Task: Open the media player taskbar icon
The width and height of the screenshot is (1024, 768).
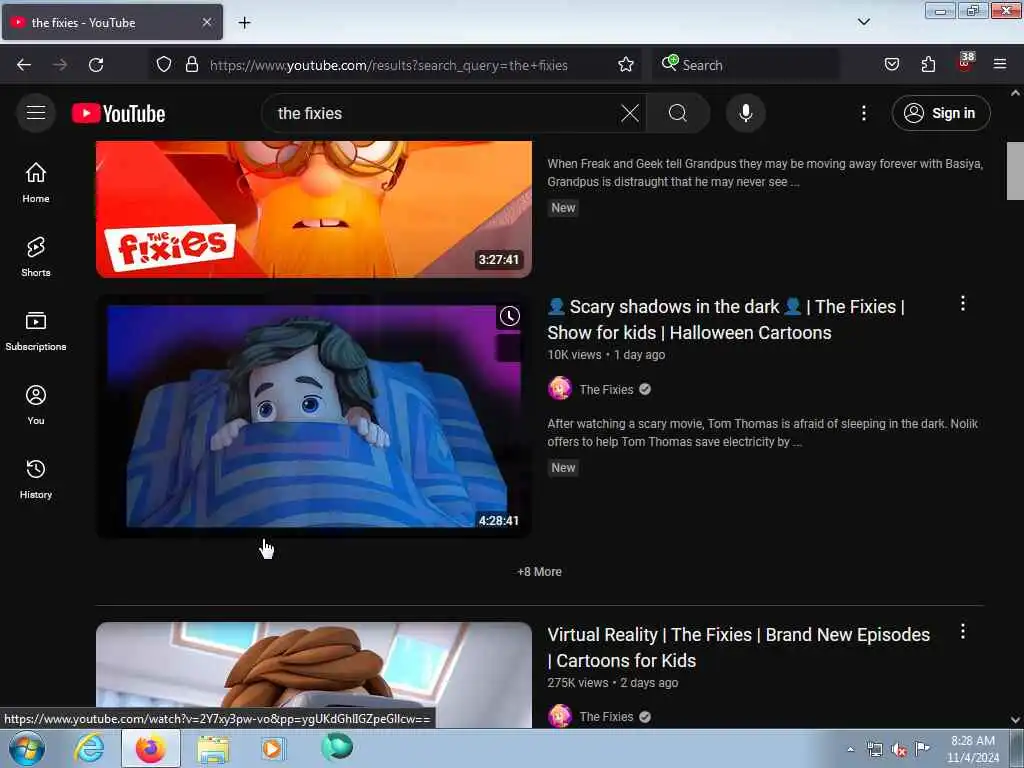Action: 273,749
